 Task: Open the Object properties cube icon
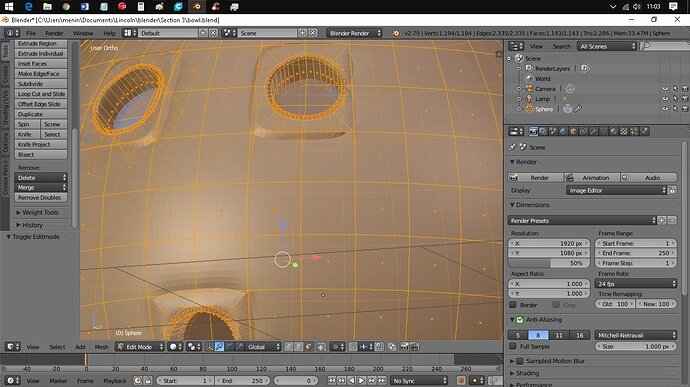(573, 131)
